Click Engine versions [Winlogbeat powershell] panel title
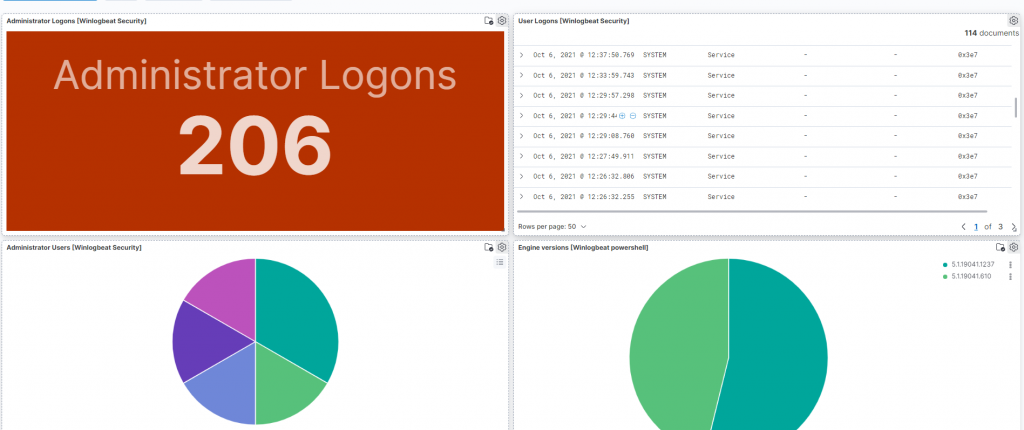 click(x=583, y=248)
